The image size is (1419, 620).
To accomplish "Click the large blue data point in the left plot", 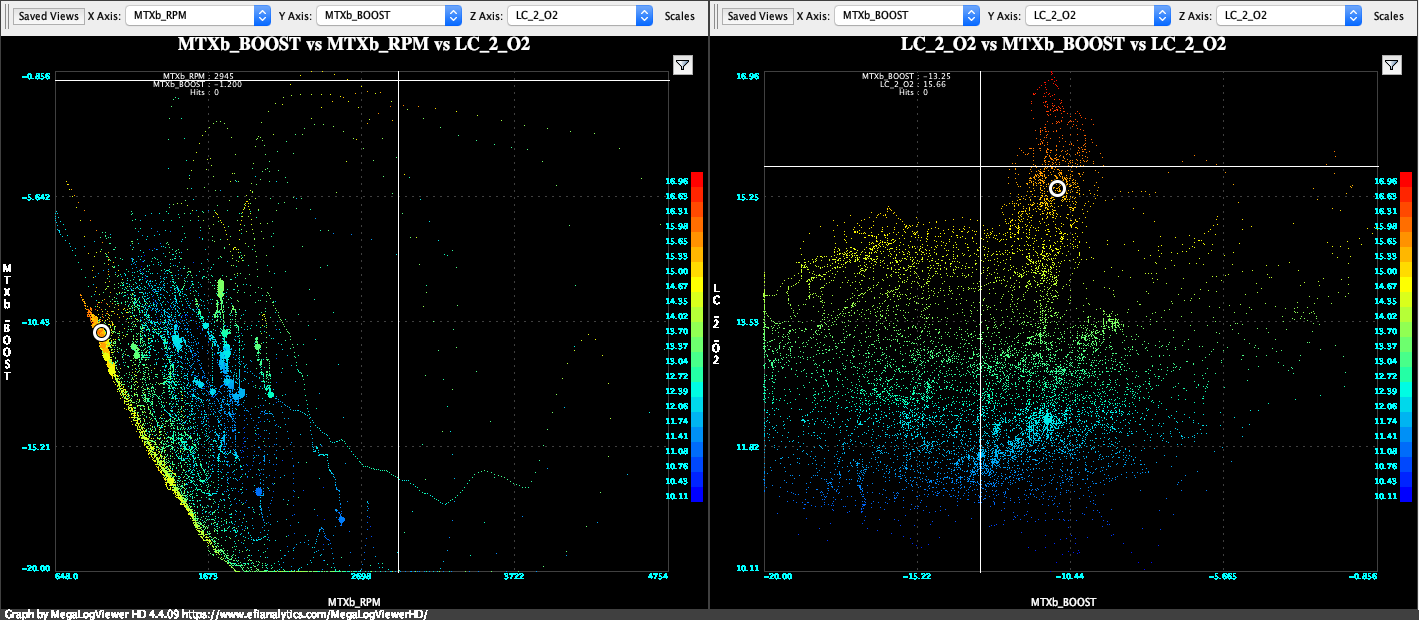I will tap(259, 492).
